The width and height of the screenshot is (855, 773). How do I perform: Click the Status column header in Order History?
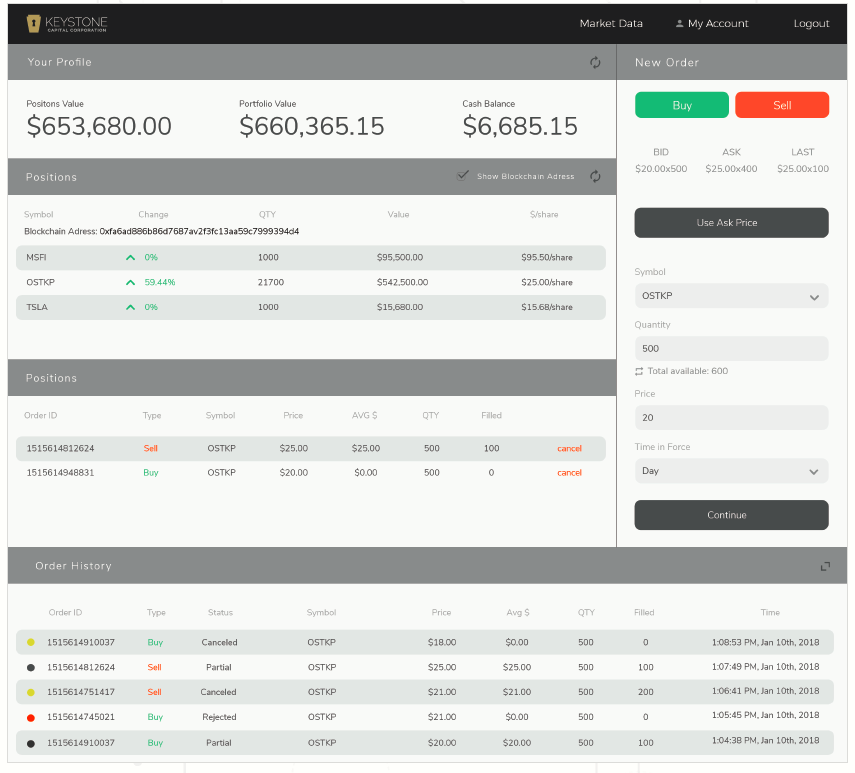tap(220, 613)
